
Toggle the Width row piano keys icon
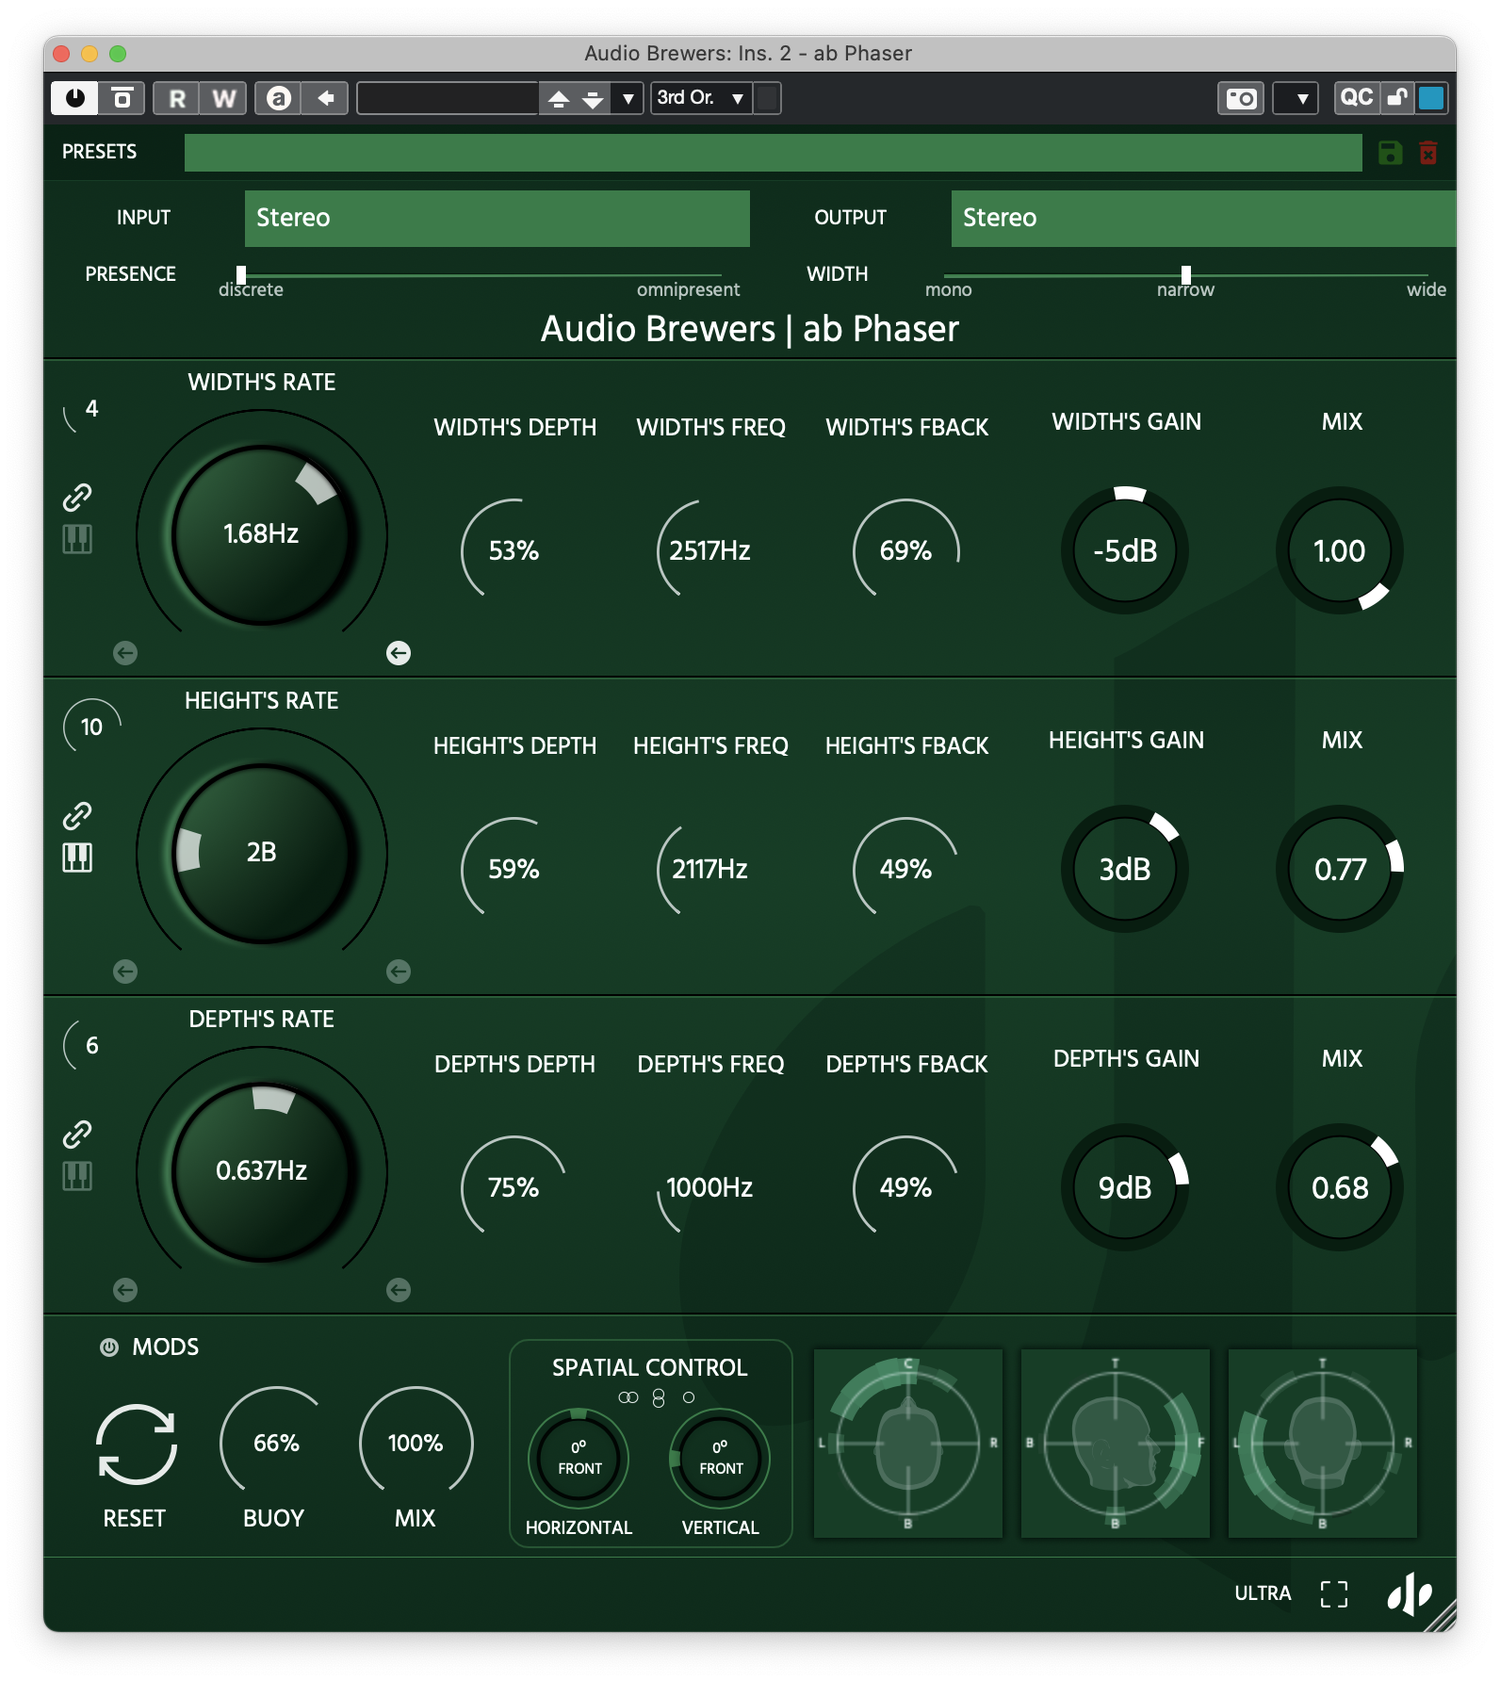pyautogui.click(x=77, y=539)
